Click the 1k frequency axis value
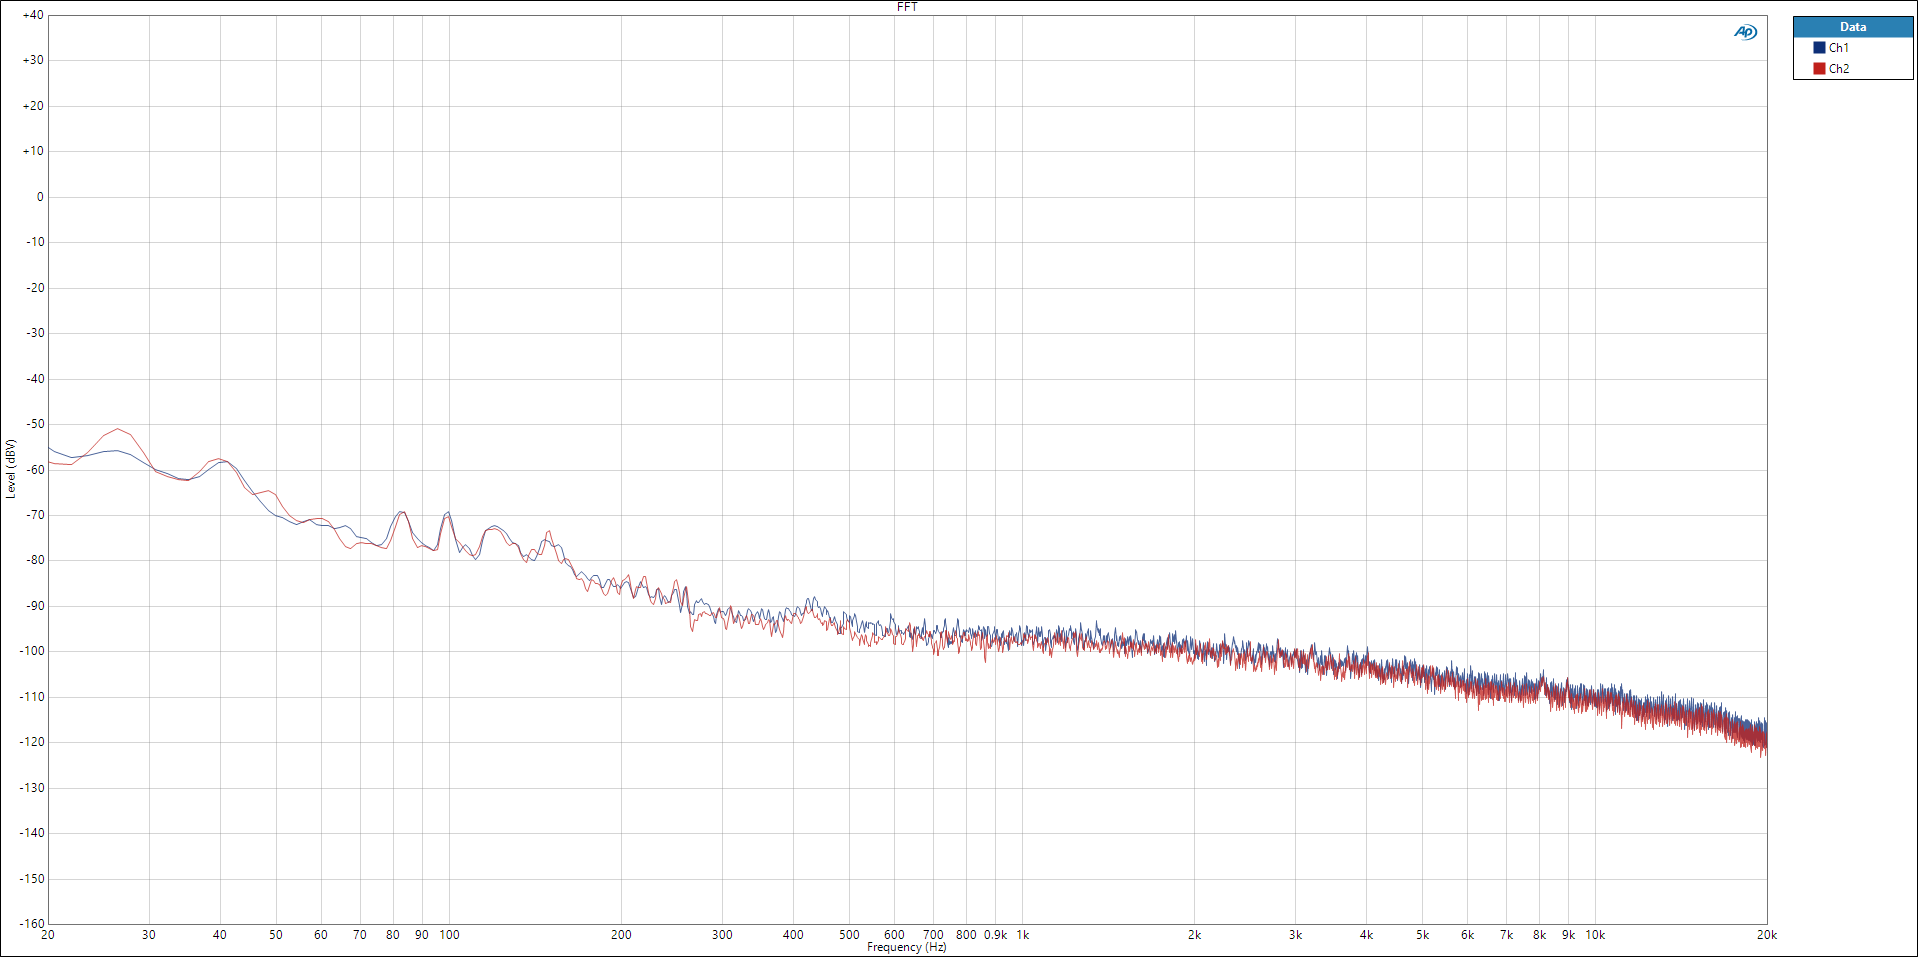The image size is (1918, 957). (1022, 935)
